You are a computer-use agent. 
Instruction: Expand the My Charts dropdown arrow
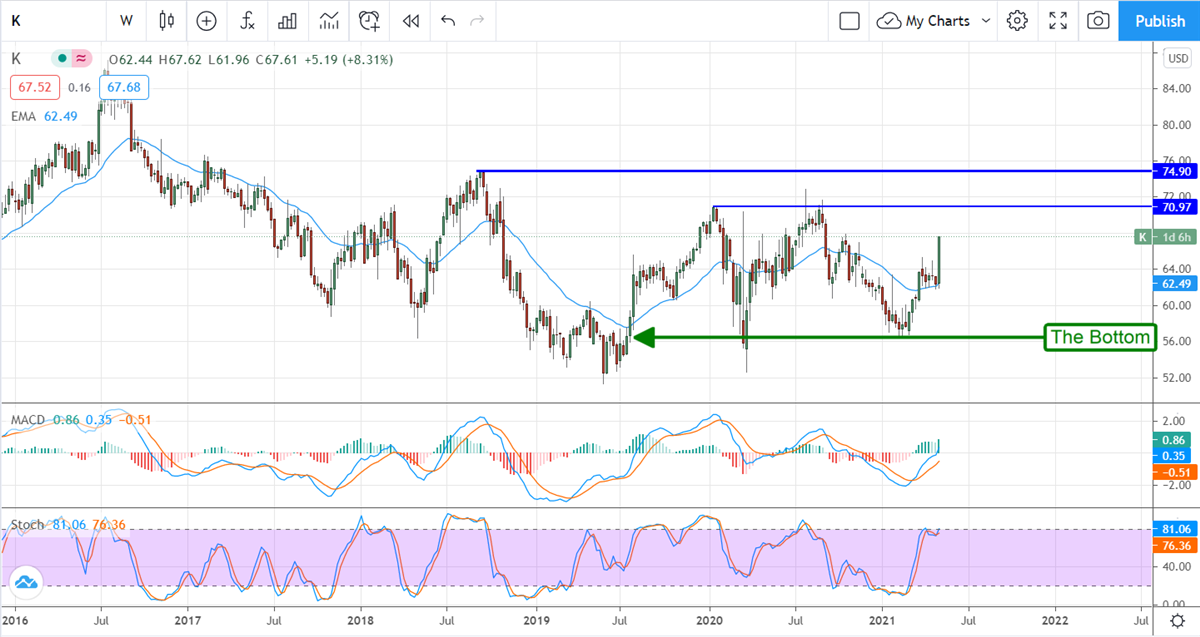986,20
